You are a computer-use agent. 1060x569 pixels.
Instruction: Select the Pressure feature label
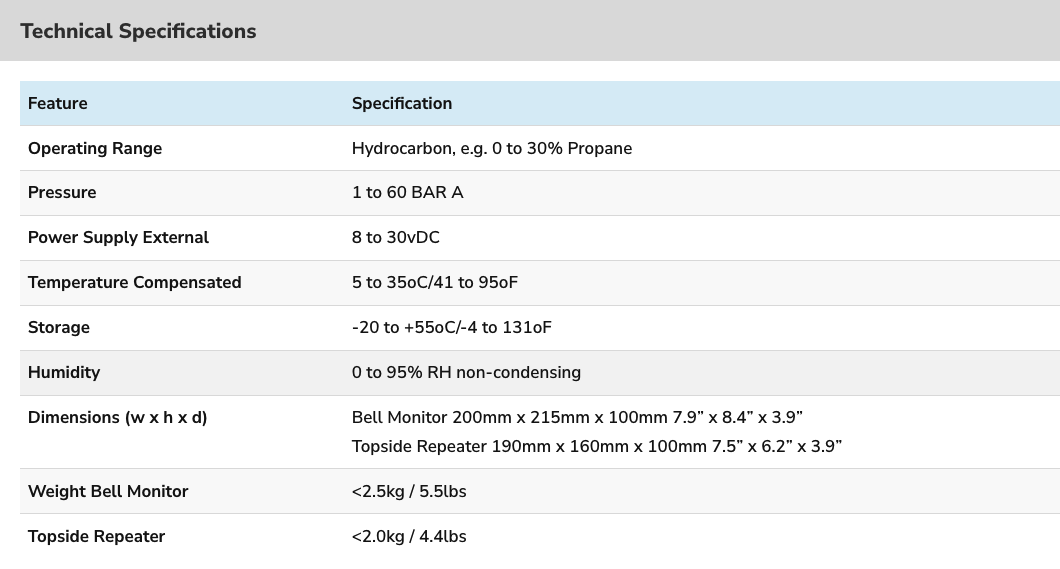[x=62, y=193]
